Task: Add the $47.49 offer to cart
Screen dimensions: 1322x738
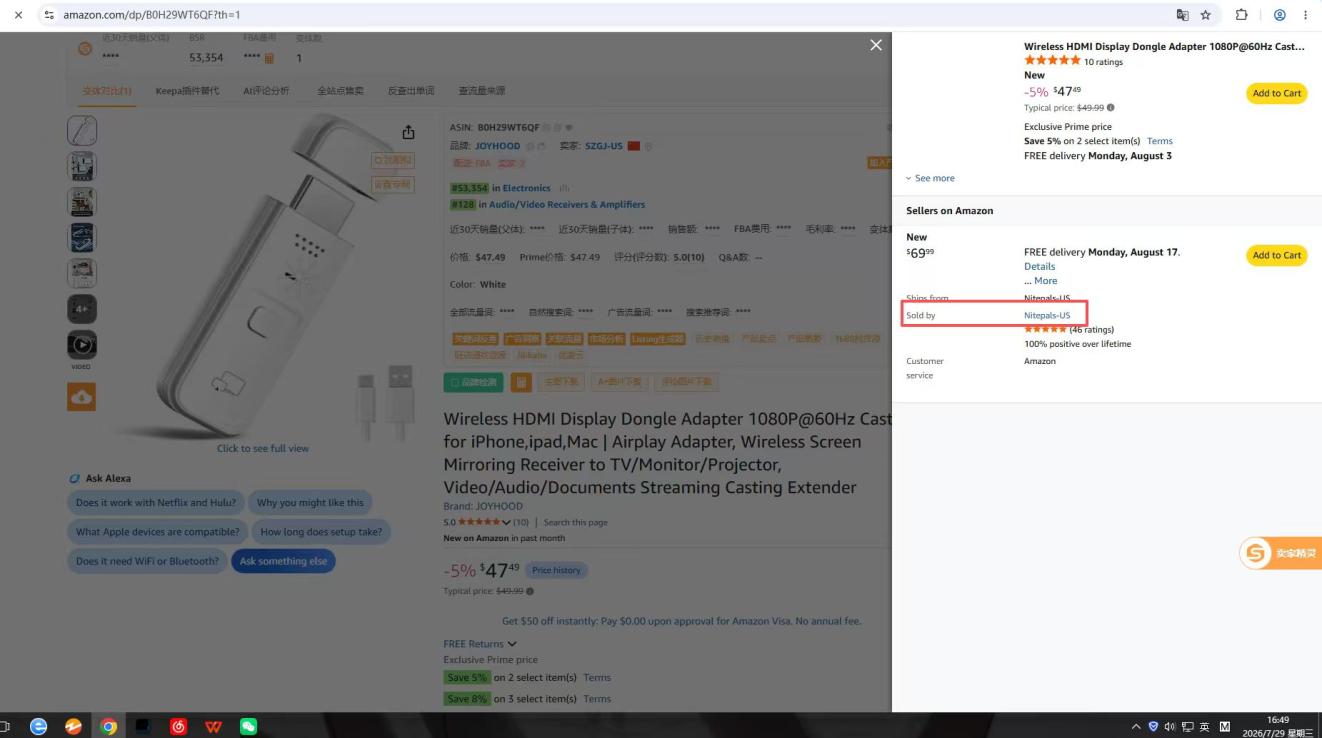Action: tap(1277, 93)
